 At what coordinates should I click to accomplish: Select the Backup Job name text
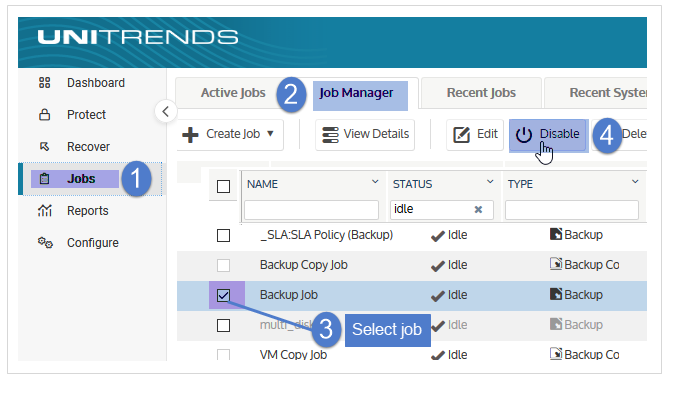(289, 295)
